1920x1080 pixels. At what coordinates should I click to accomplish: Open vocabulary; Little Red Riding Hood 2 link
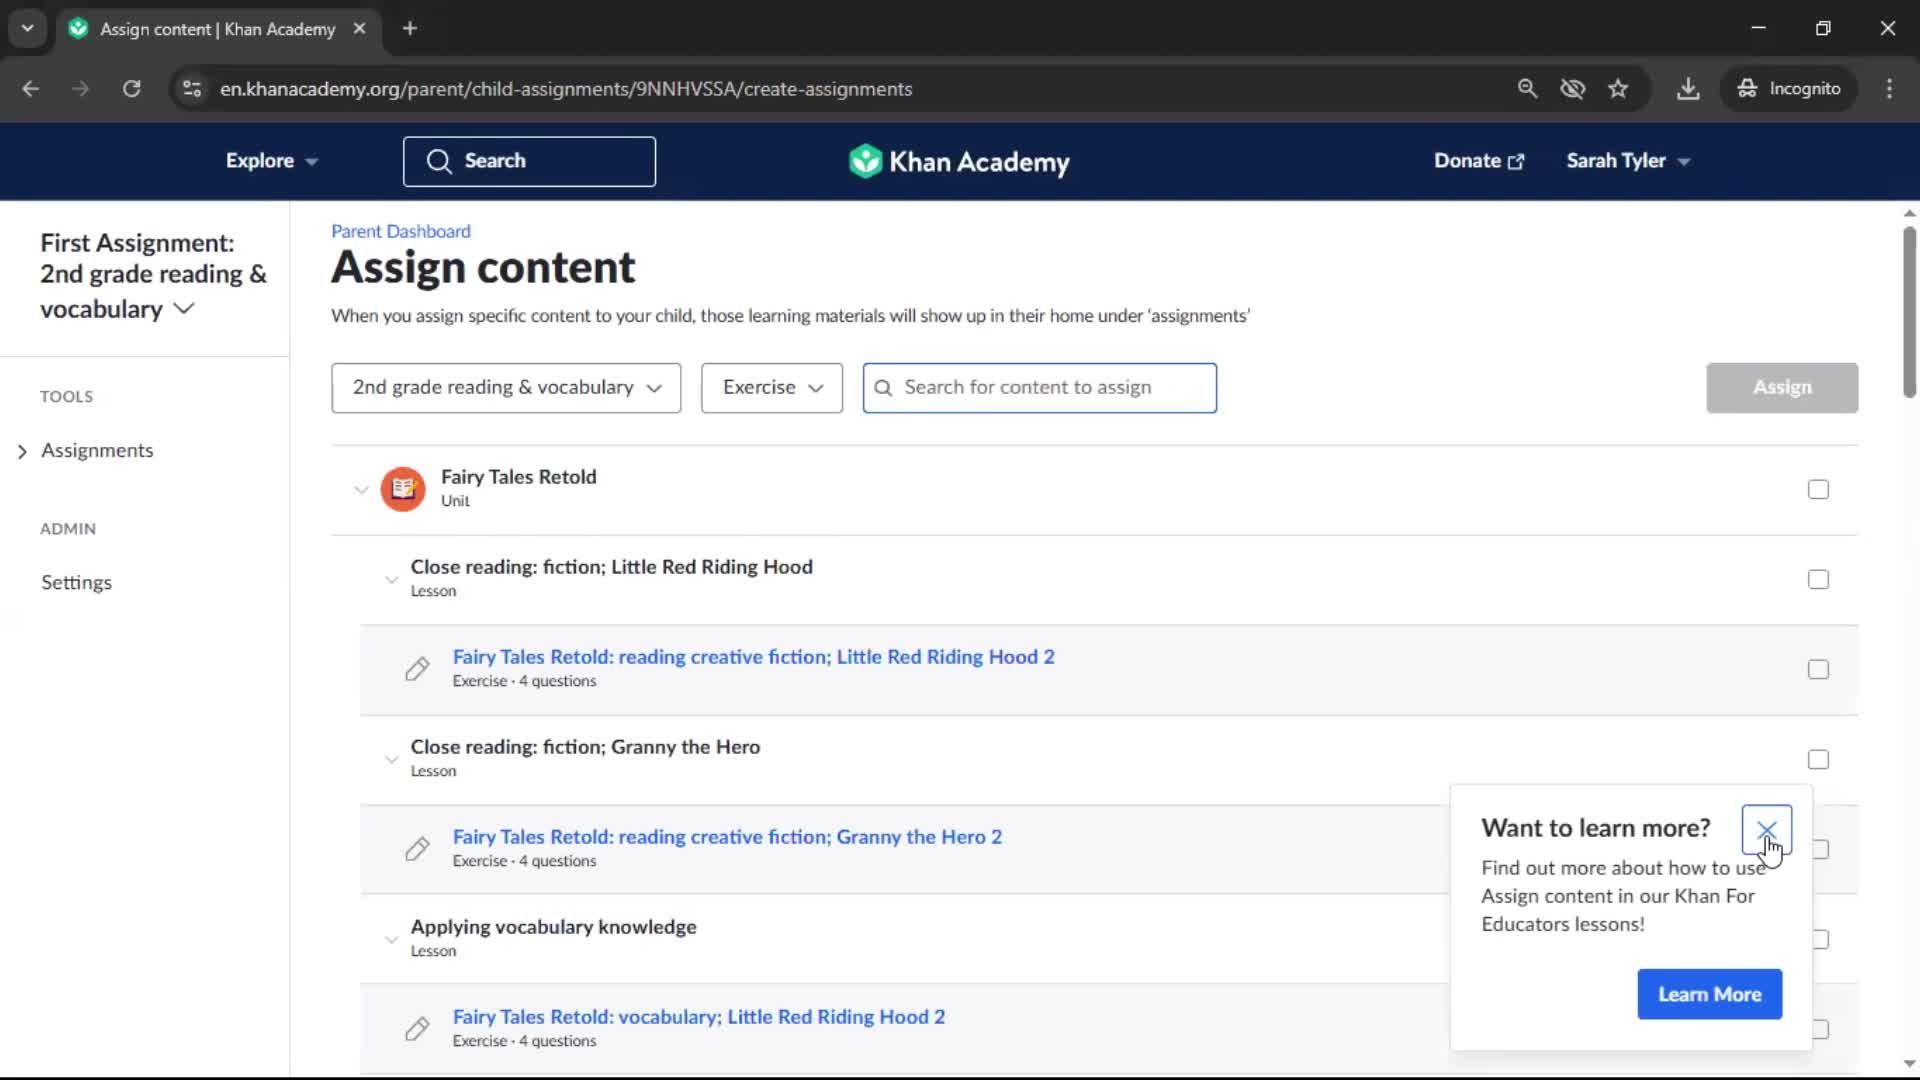pos(698,1017)
